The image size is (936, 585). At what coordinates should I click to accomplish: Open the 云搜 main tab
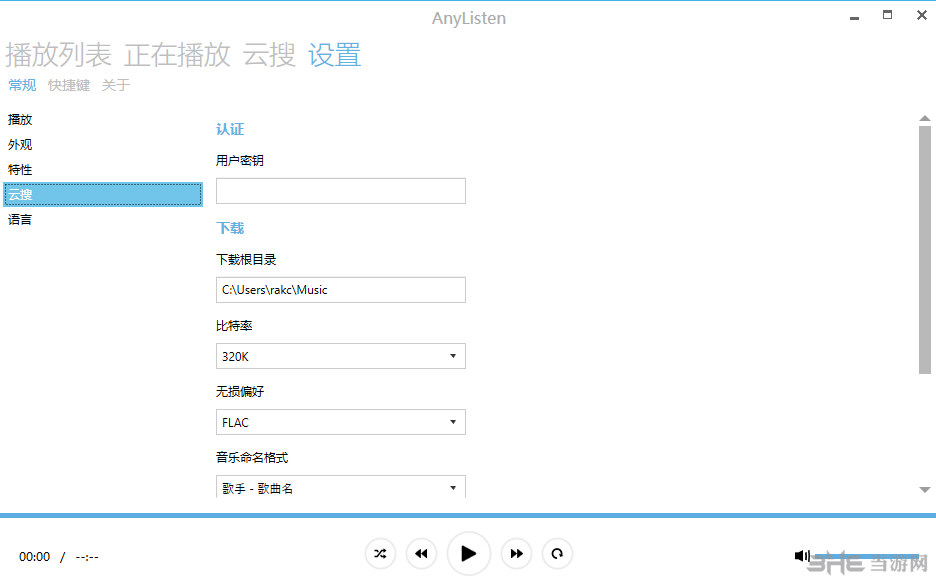pyautogui.click(x=269, y=55)
